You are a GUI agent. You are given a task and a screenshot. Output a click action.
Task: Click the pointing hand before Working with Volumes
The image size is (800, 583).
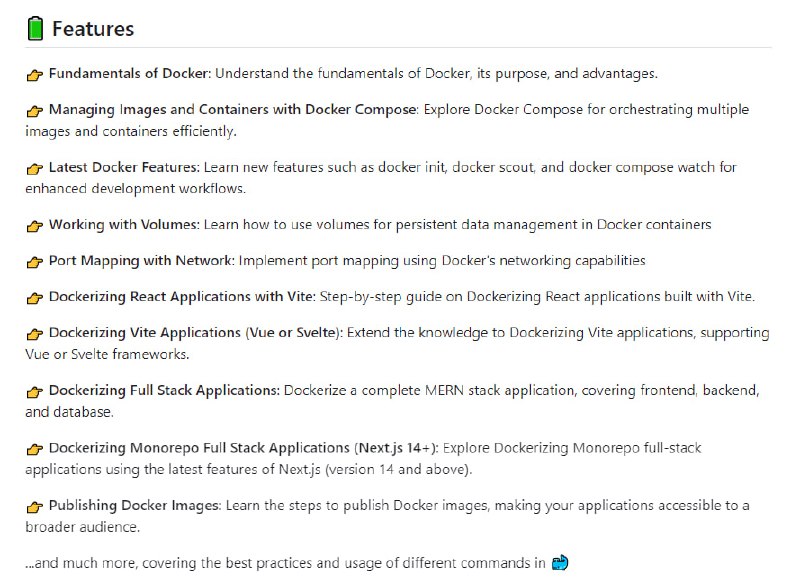[35, 226]
